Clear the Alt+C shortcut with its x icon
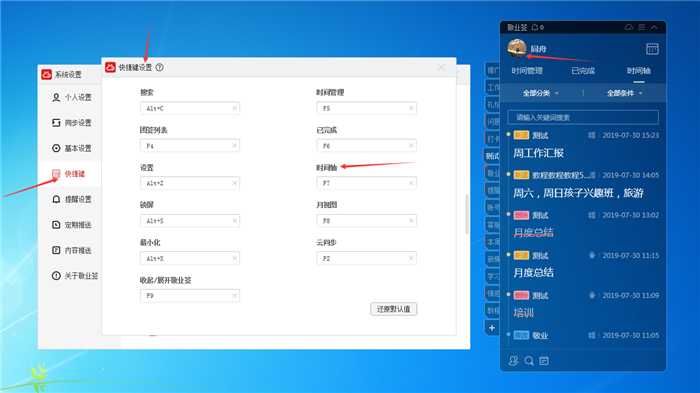 pos(234,108)
